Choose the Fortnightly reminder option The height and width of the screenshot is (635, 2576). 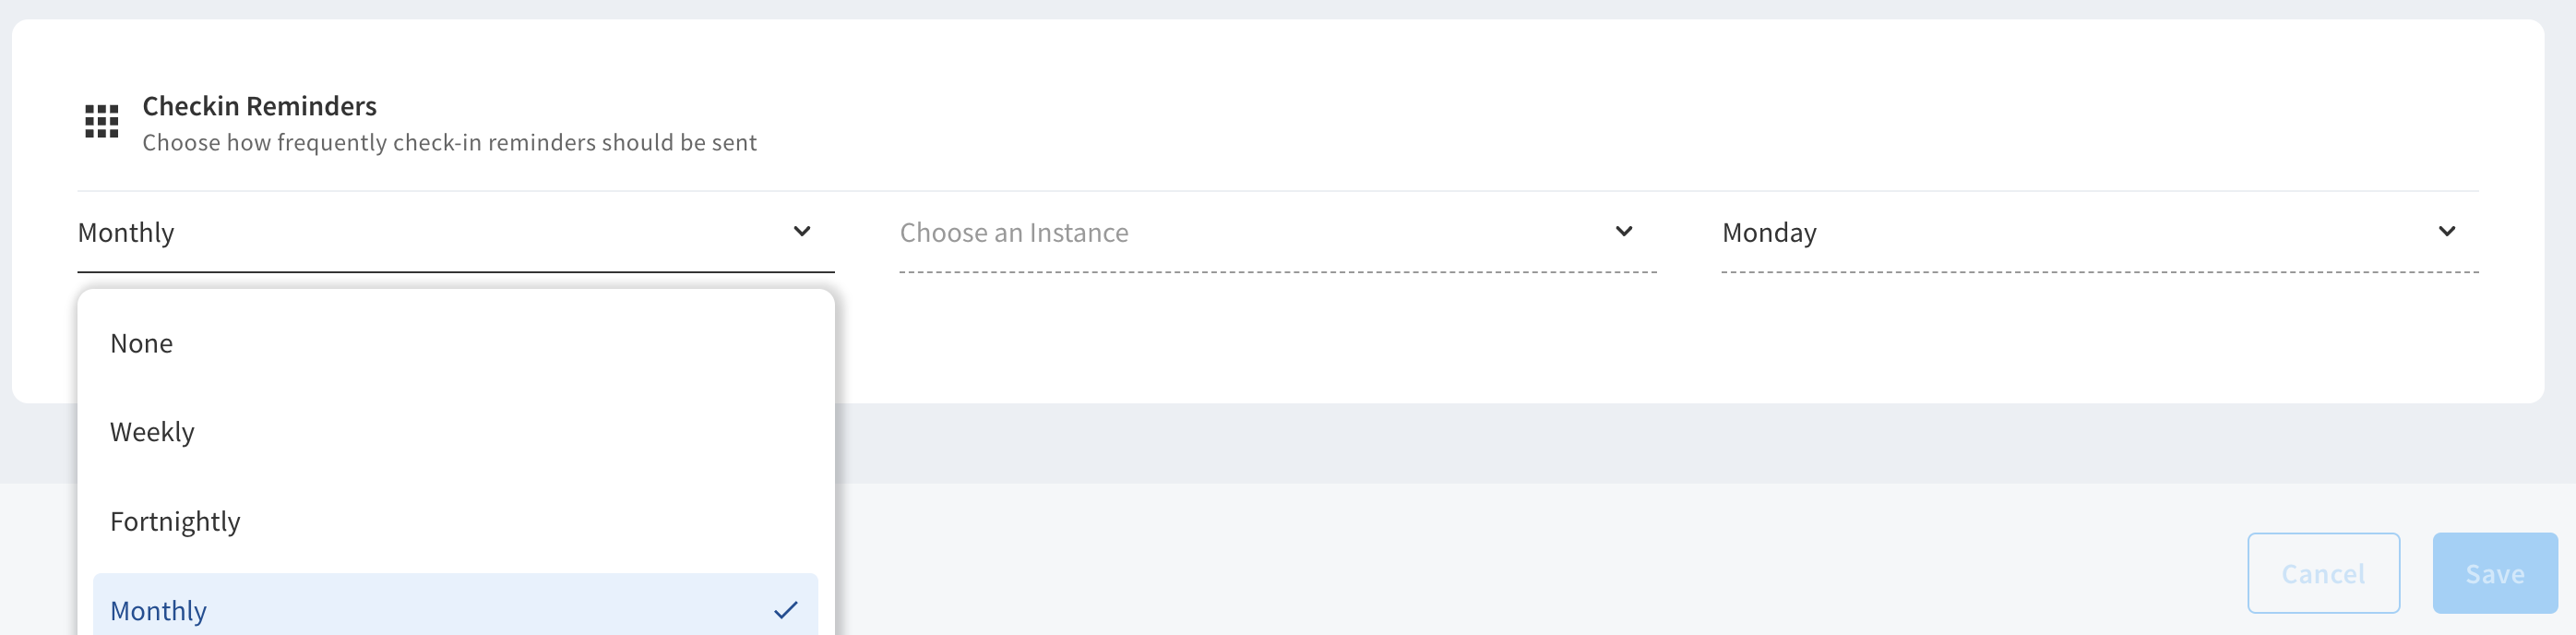pyautogui.click(x=456, y=521)
